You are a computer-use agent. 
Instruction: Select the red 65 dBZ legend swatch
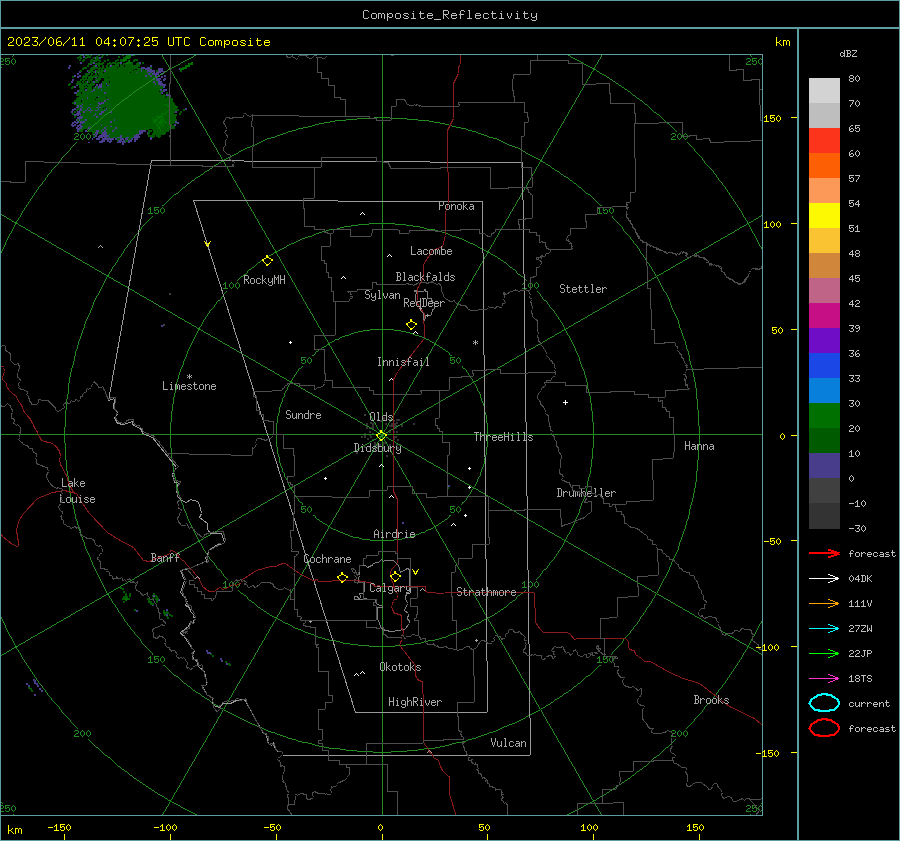pyautogui.click(x=824, y=140)
